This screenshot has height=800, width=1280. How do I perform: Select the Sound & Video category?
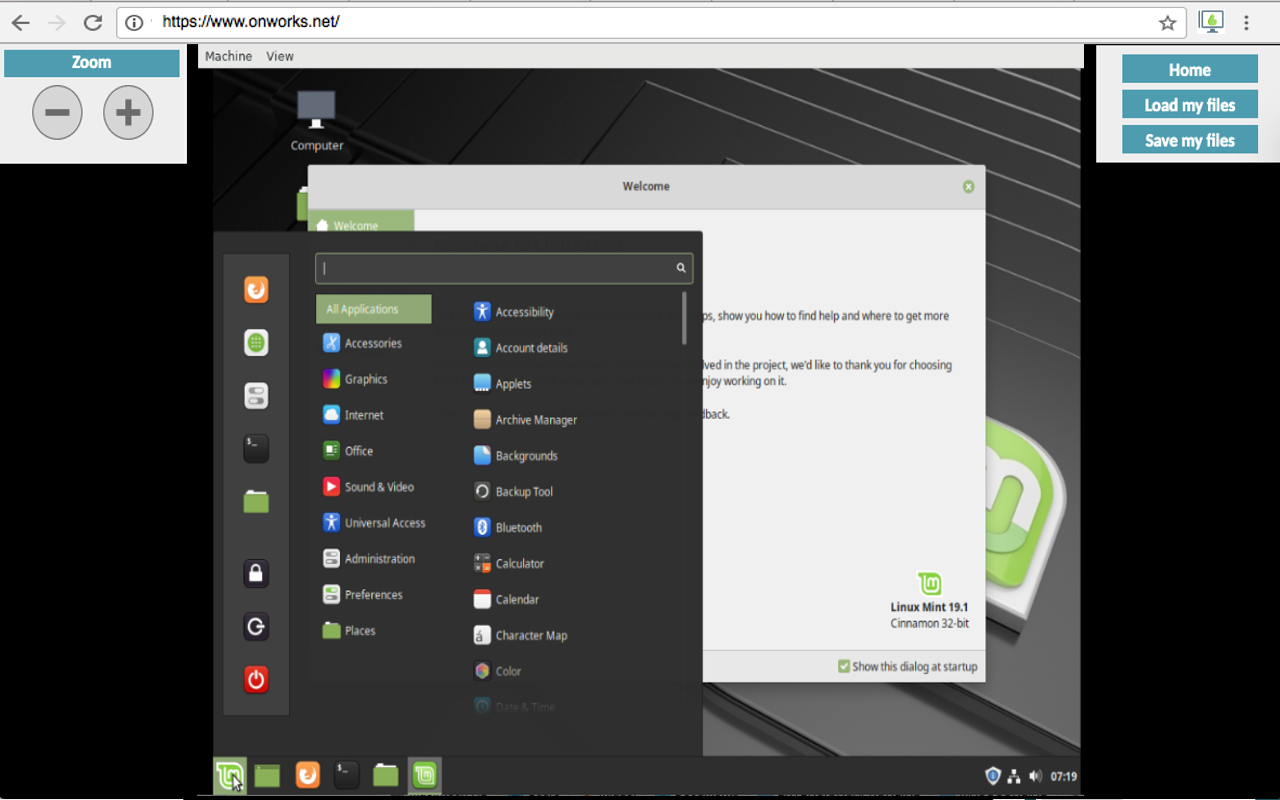368,487
